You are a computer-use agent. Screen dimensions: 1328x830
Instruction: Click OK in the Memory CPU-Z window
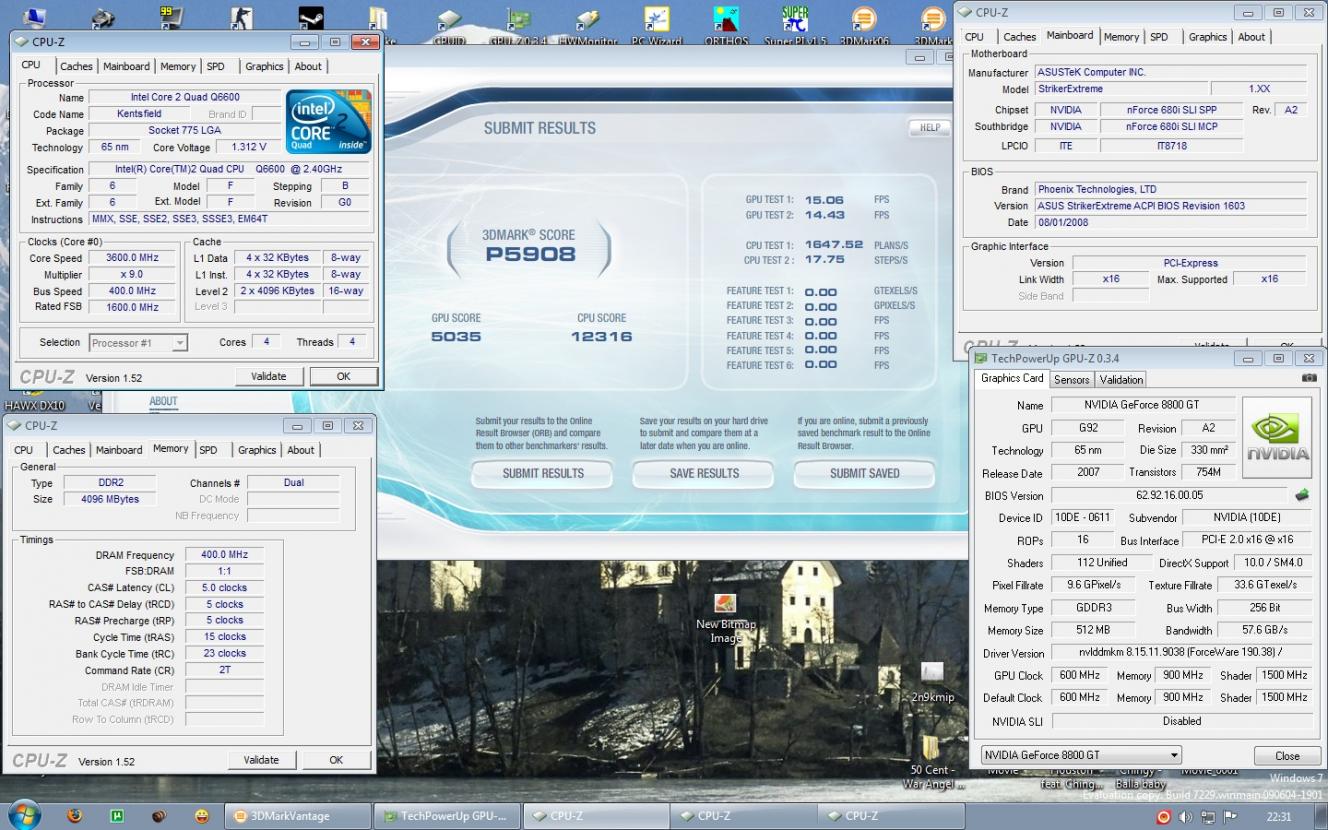tap(336, 760)
